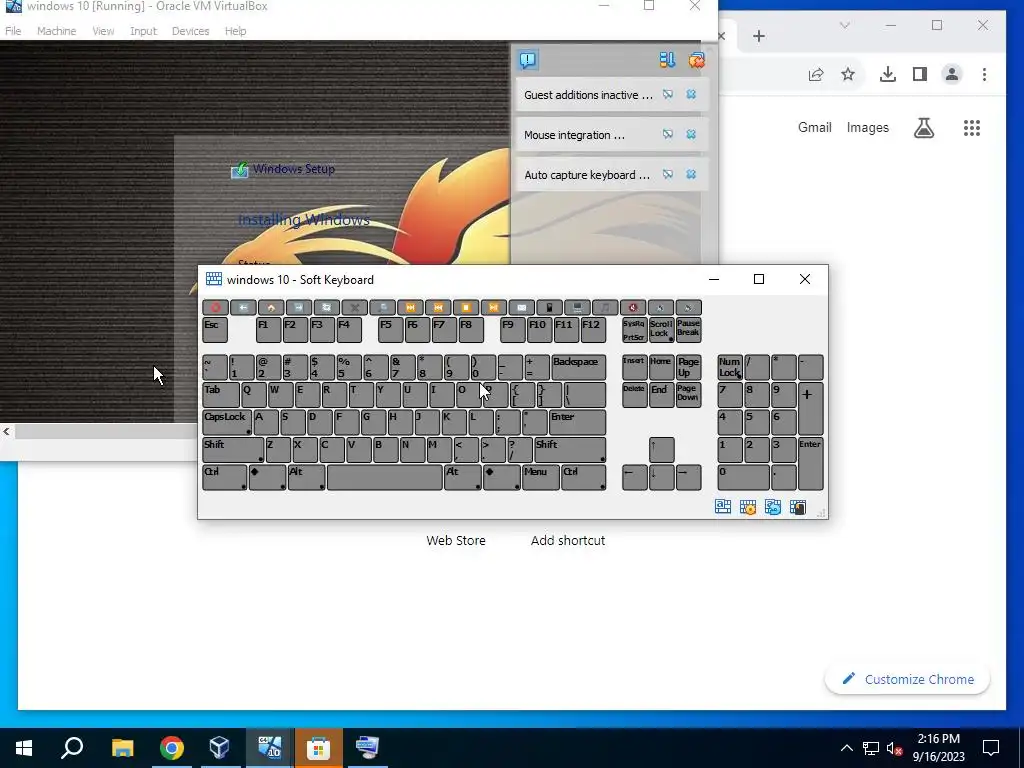Click the orange stop media key

[466, 308]
